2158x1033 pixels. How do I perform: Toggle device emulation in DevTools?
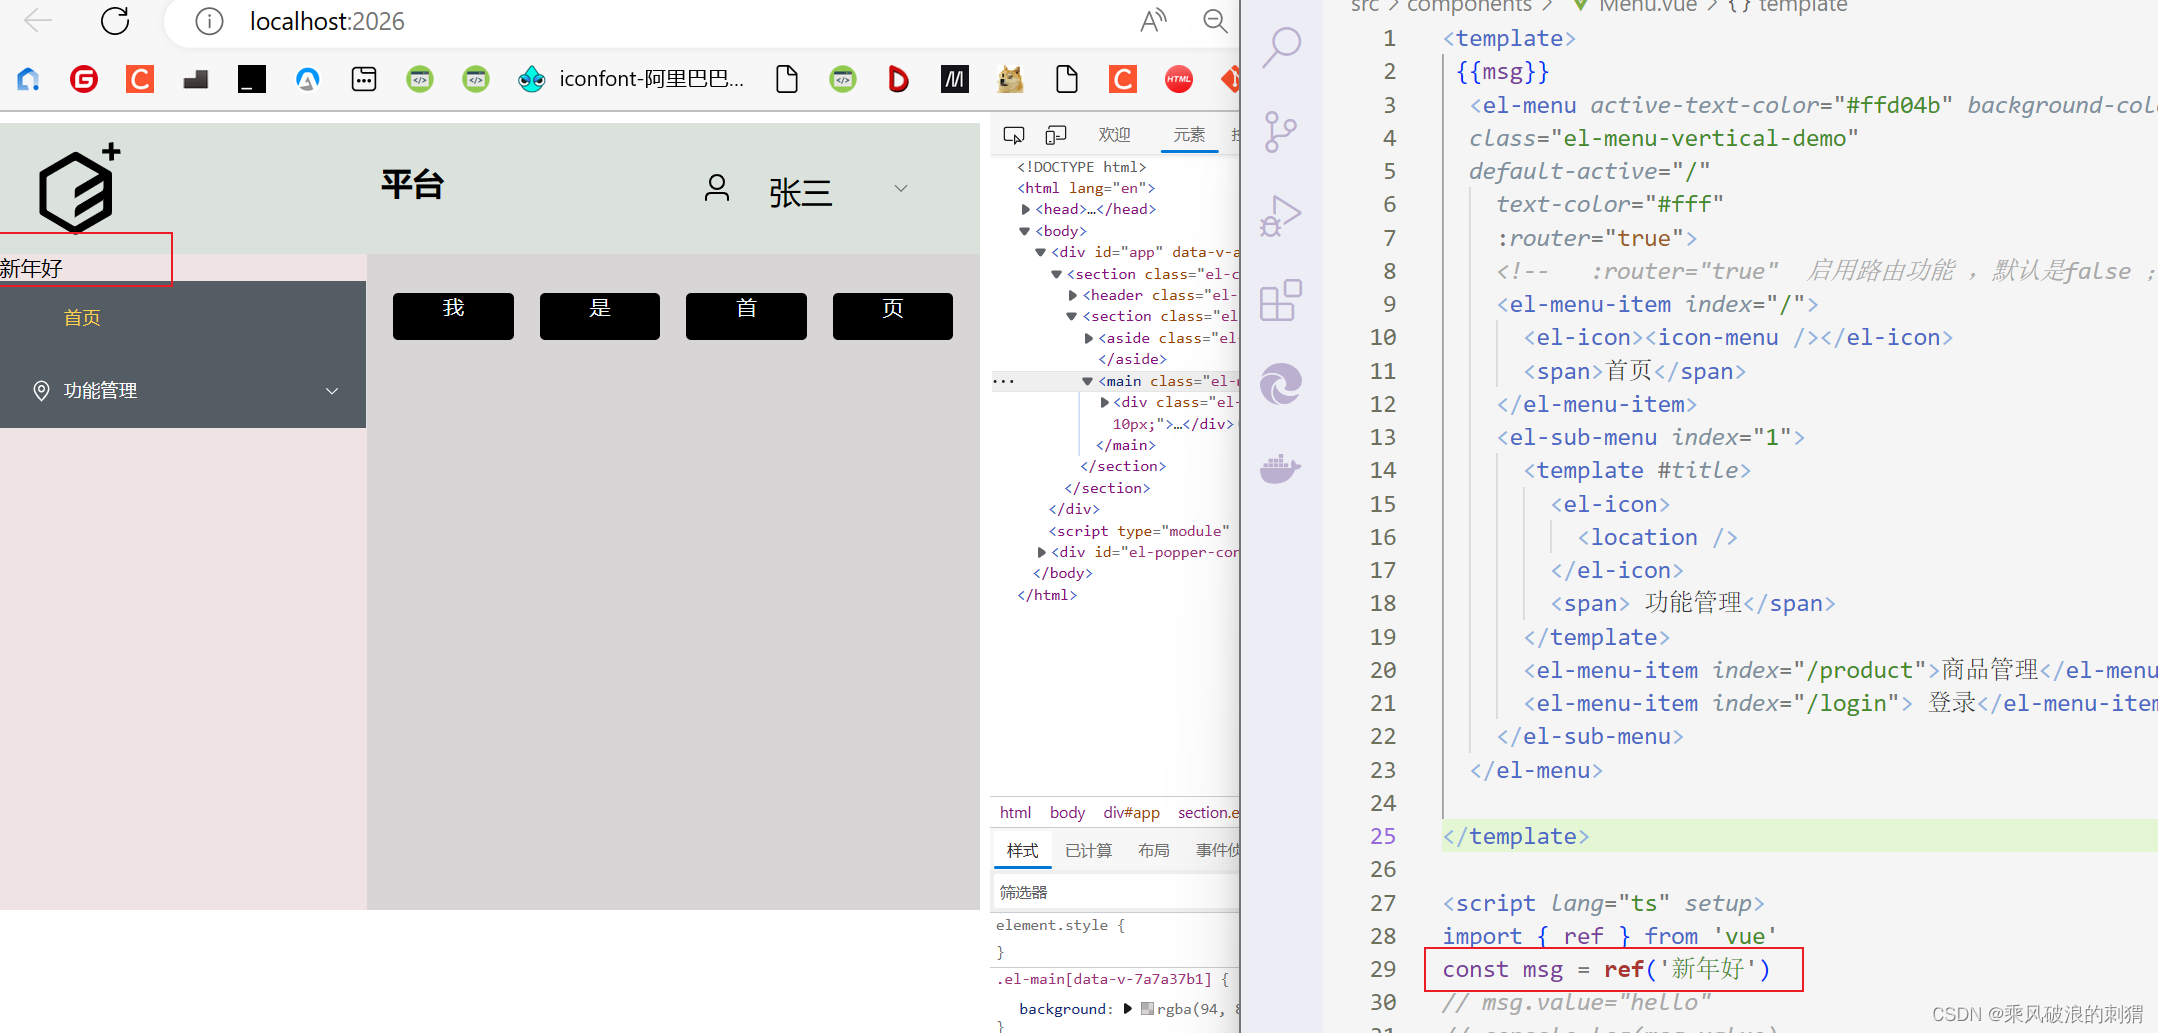1056,135
